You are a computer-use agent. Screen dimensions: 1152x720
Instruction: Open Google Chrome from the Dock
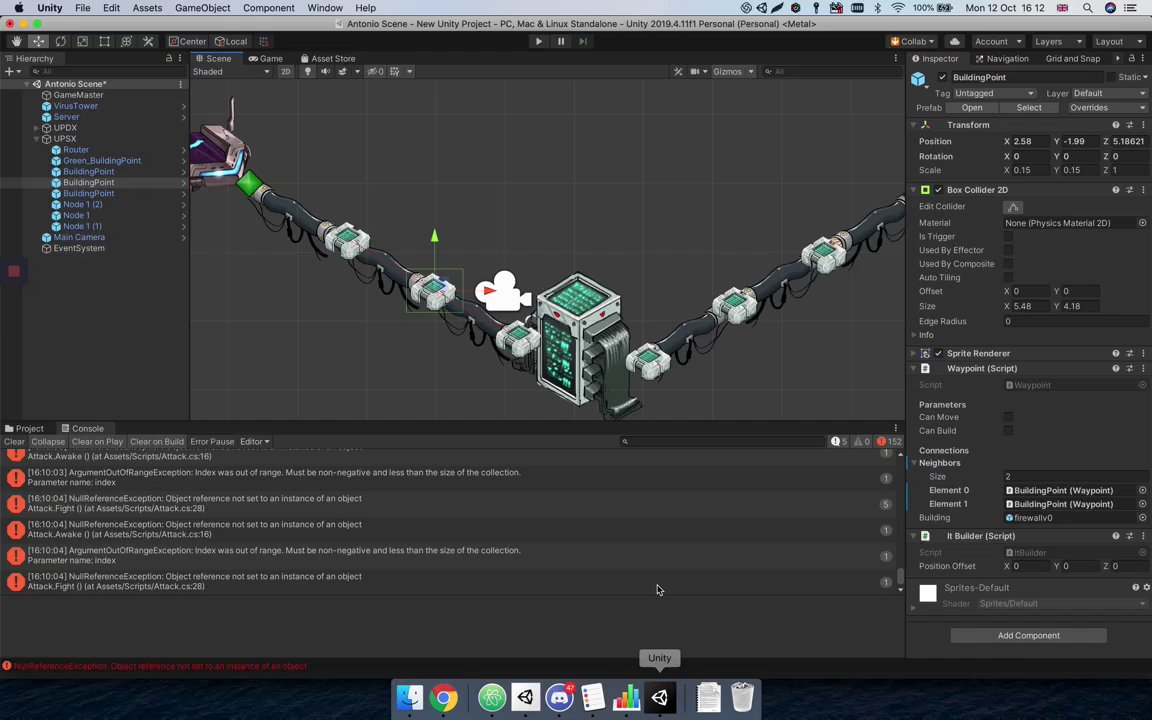click(443, 696)
